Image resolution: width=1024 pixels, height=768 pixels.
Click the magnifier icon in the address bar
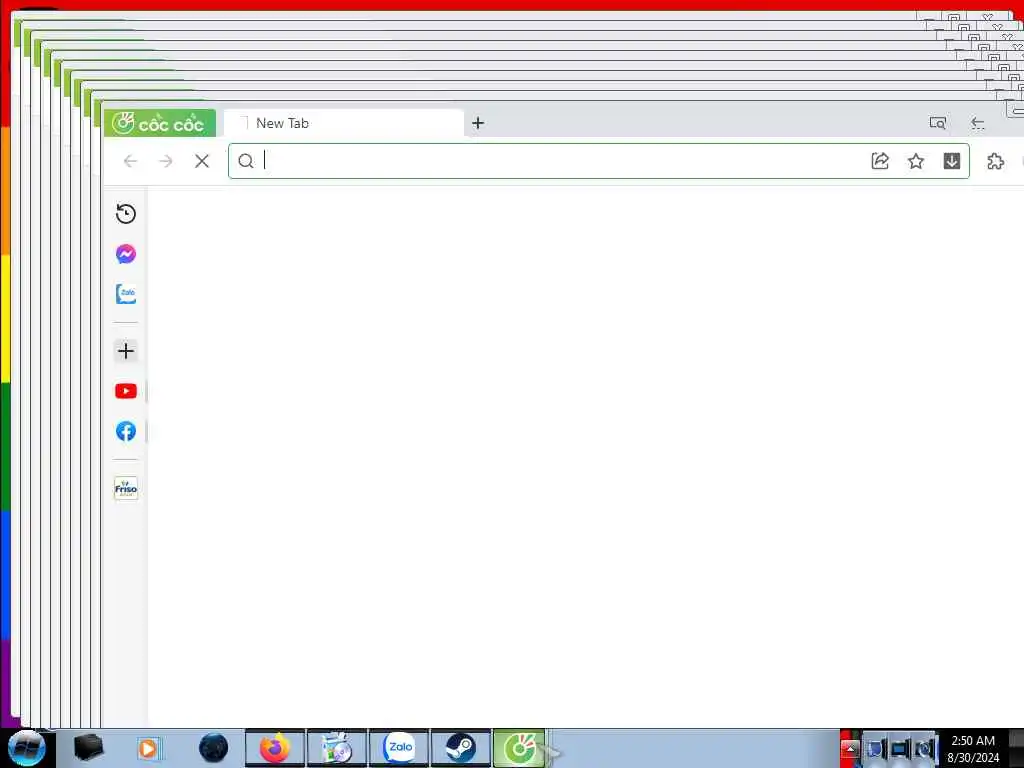point(246,161)
